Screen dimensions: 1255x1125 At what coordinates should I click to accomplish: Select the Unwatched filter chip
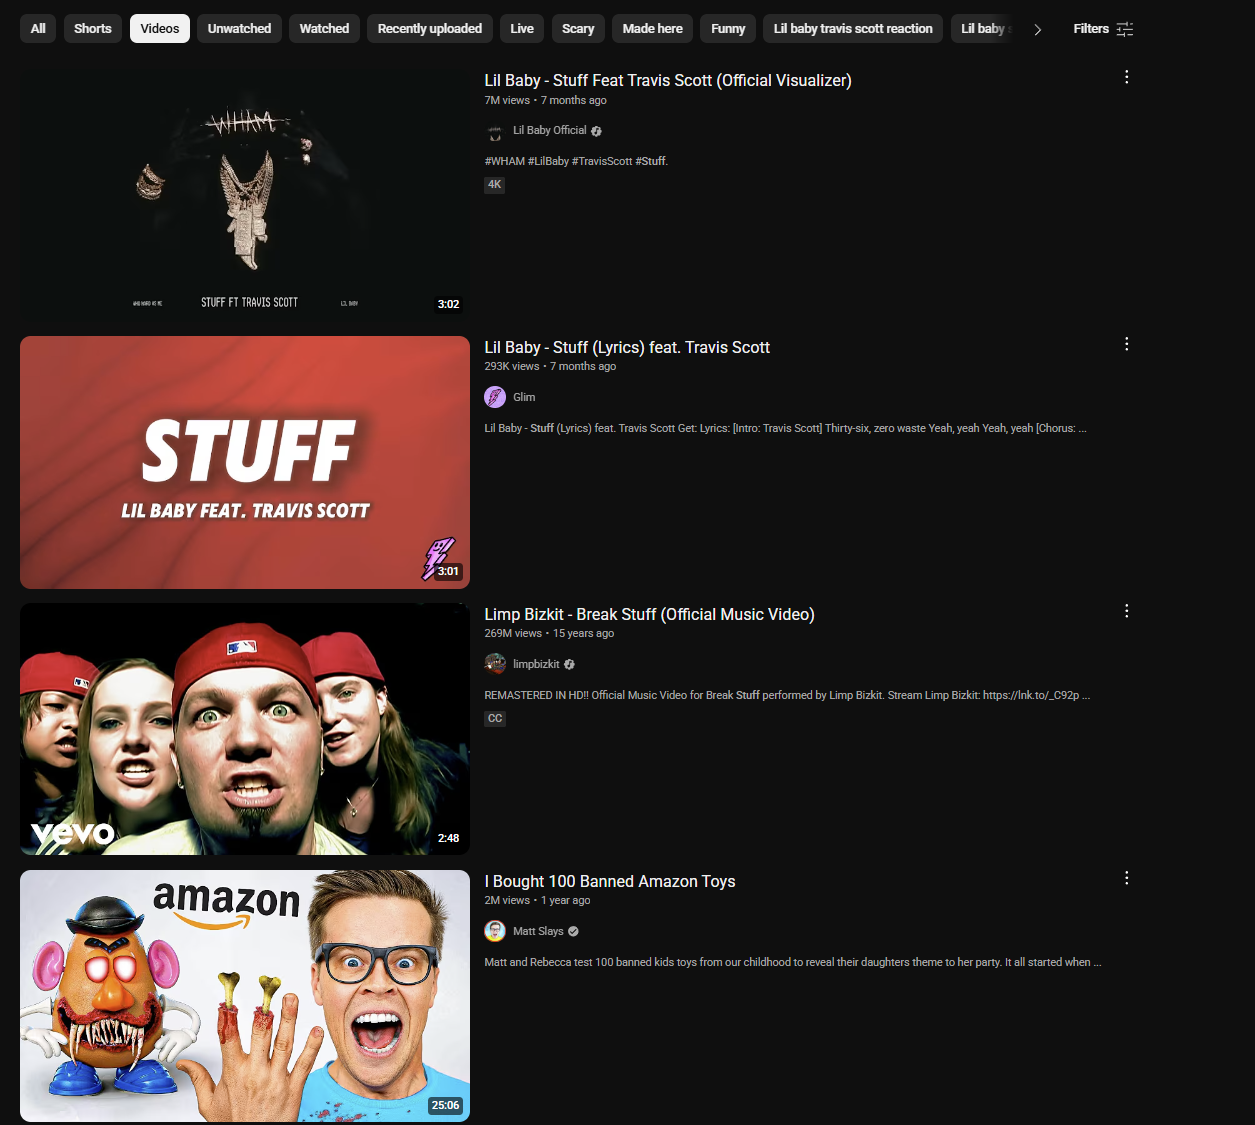240,29
